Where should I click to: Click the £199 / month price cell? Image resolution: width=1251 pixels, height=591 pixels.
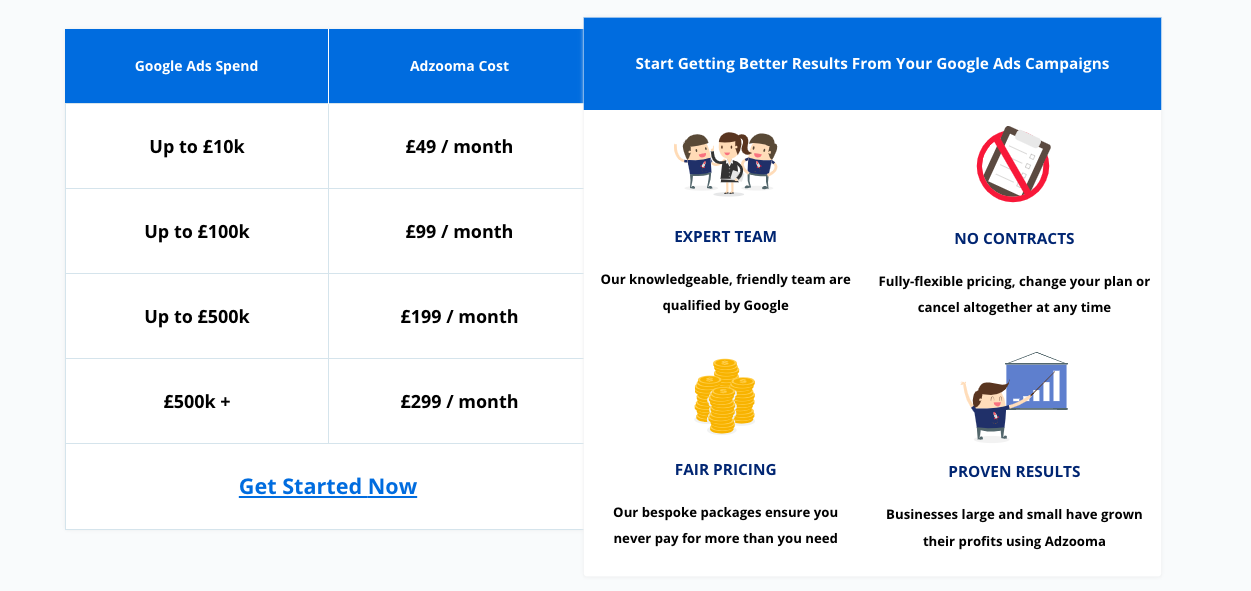click(x=459, y=317)
